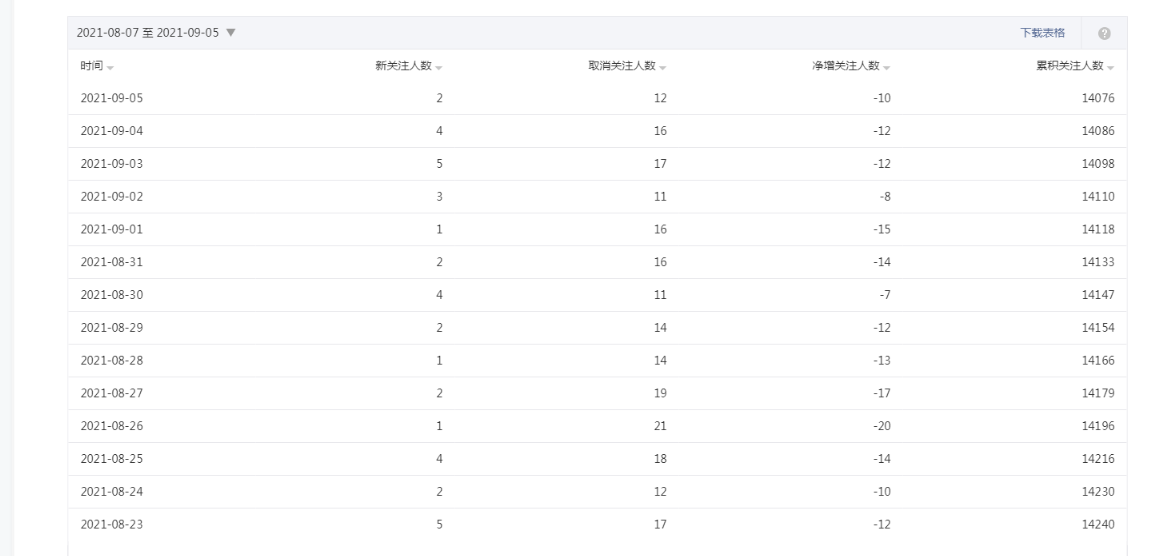The height and width of the screenshot is (556, 1163).
Task: Sort by 取消关注人数 column arrow
Action: point(662,68)
